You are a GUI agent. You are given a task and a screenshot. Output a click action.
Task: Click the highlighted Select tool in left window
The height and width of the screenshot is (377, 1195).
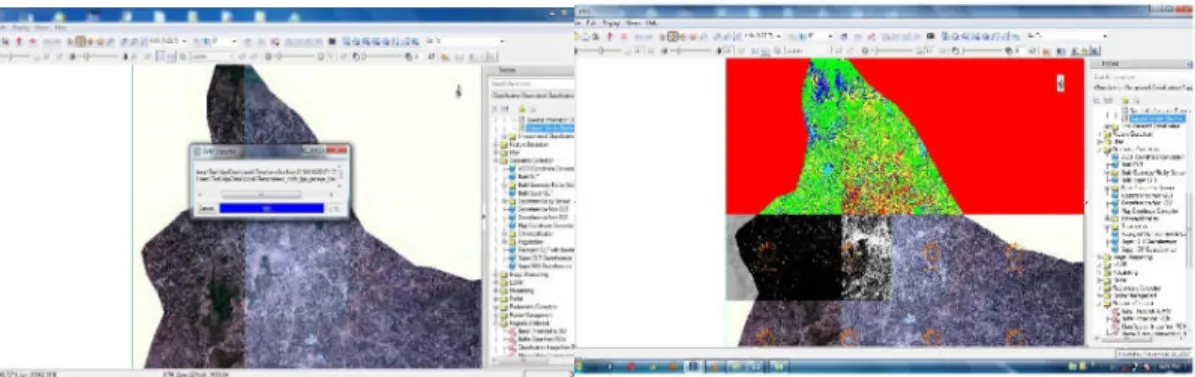(x=80, y=41)
